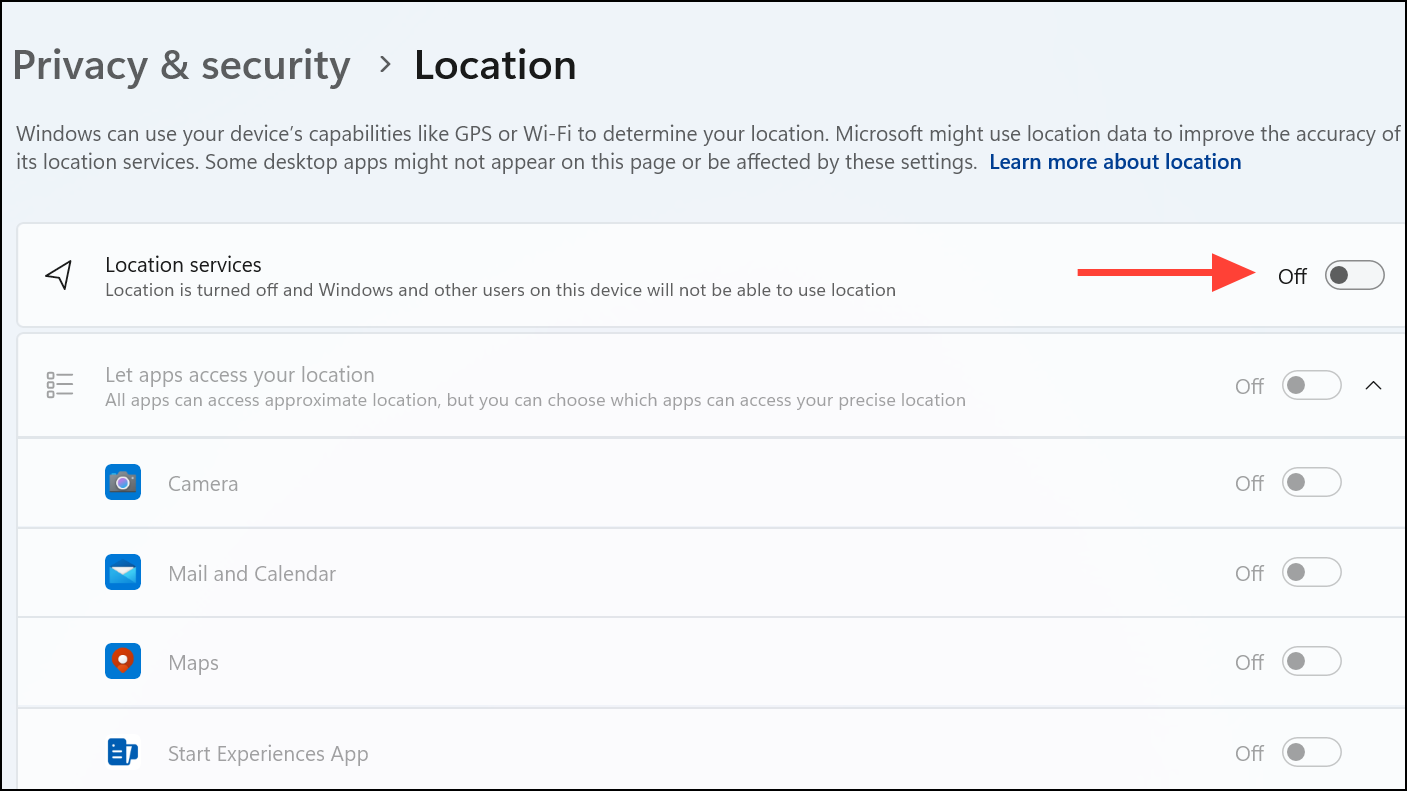
Task: Toggle Let apps access your location switch
Action: (1311, 385)
